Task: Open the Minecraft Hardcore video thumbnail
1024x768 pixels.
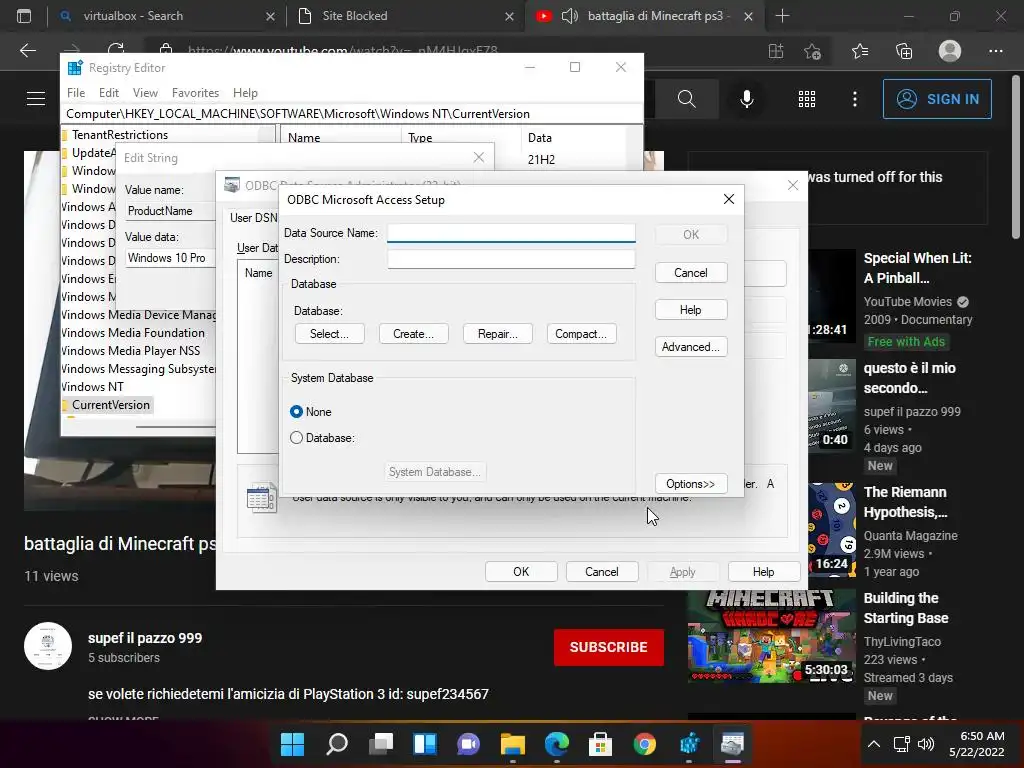Action: tap(771, 635)
